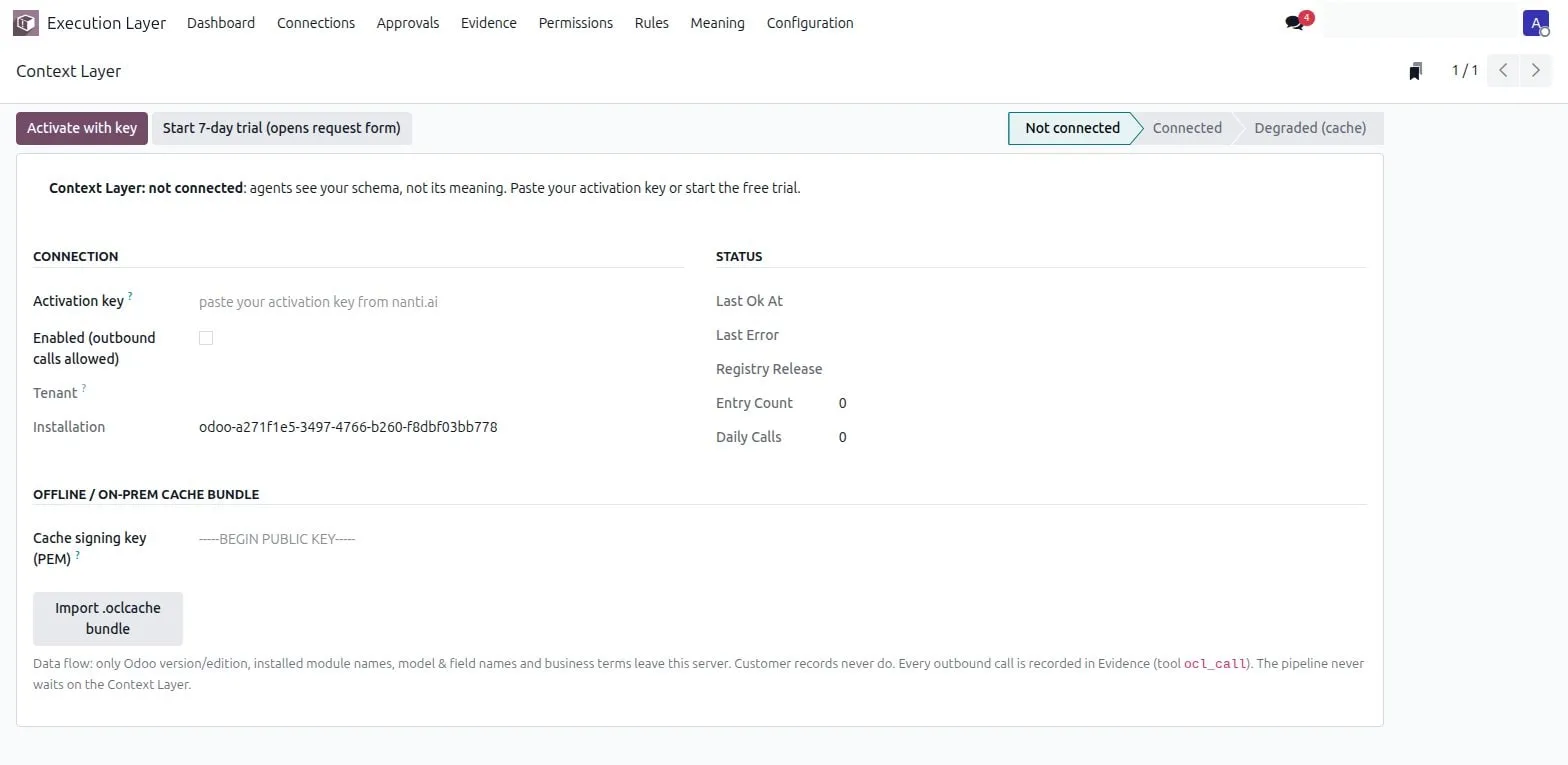Click the Registry Release label
The image size is (1568, 765).
click(x=769, y=369)
